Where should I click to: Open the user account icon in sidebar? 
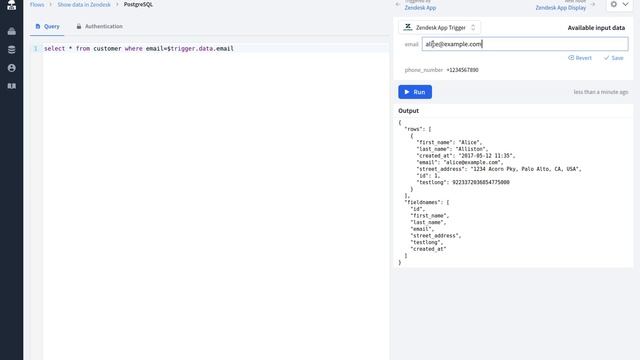click(x=11, y=68)
